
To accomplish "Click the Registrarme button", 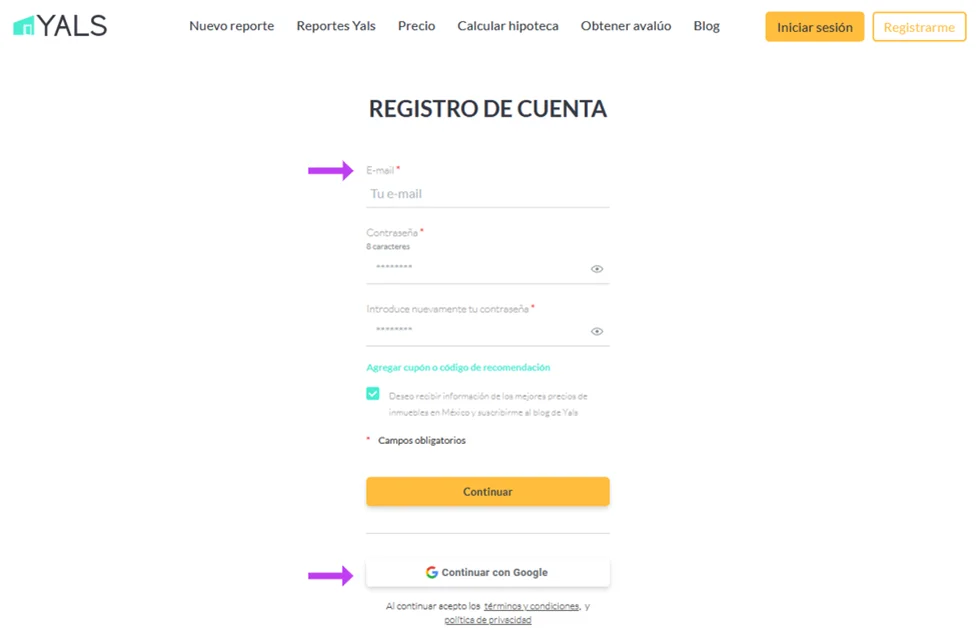I will (919, 27).
